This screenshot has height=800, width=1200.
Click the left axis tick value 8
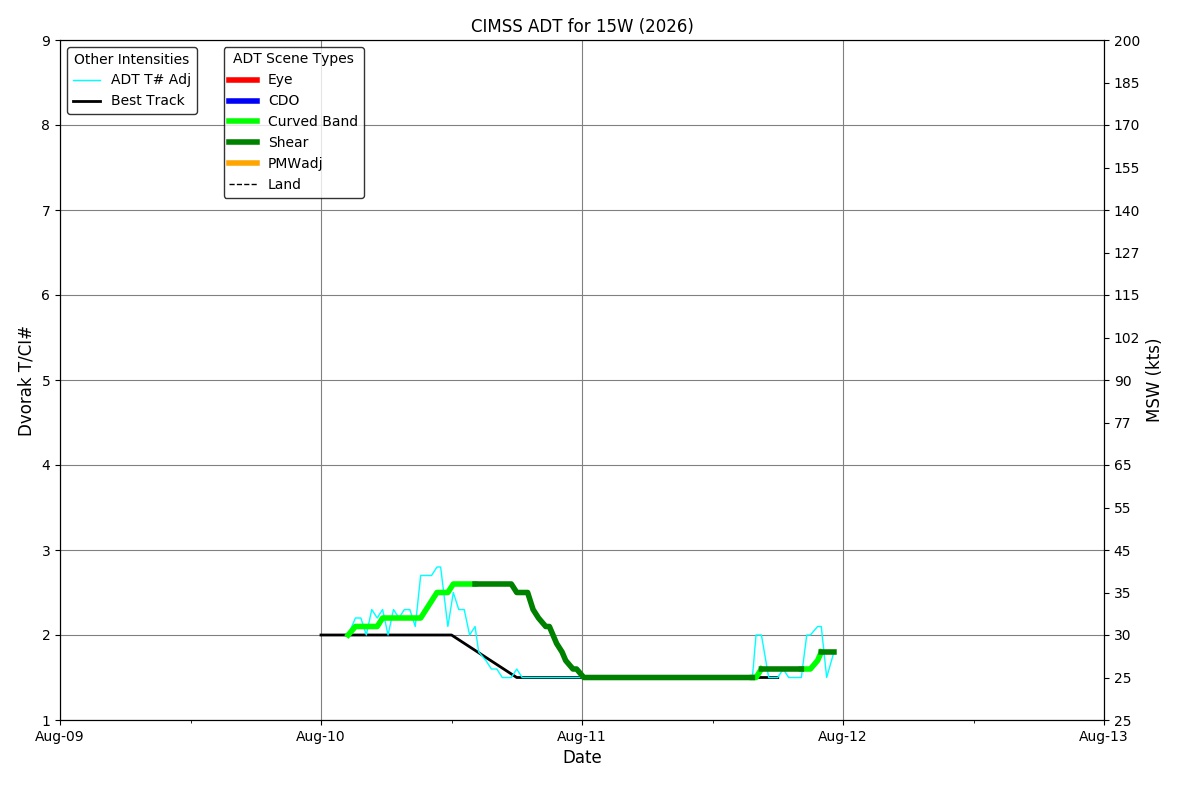(x=46, y=126)
